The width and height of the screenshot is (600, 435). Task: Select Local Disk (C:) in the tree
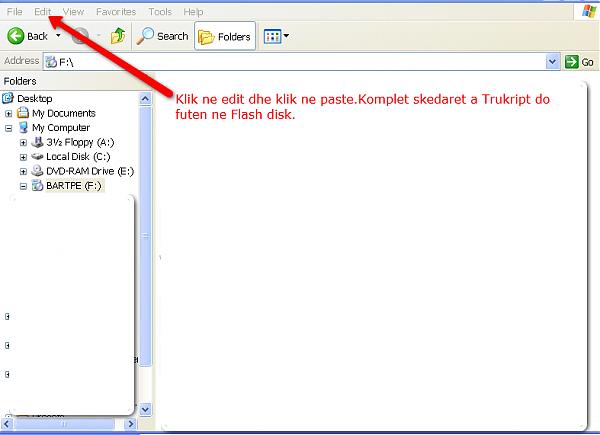coord(78,157)
